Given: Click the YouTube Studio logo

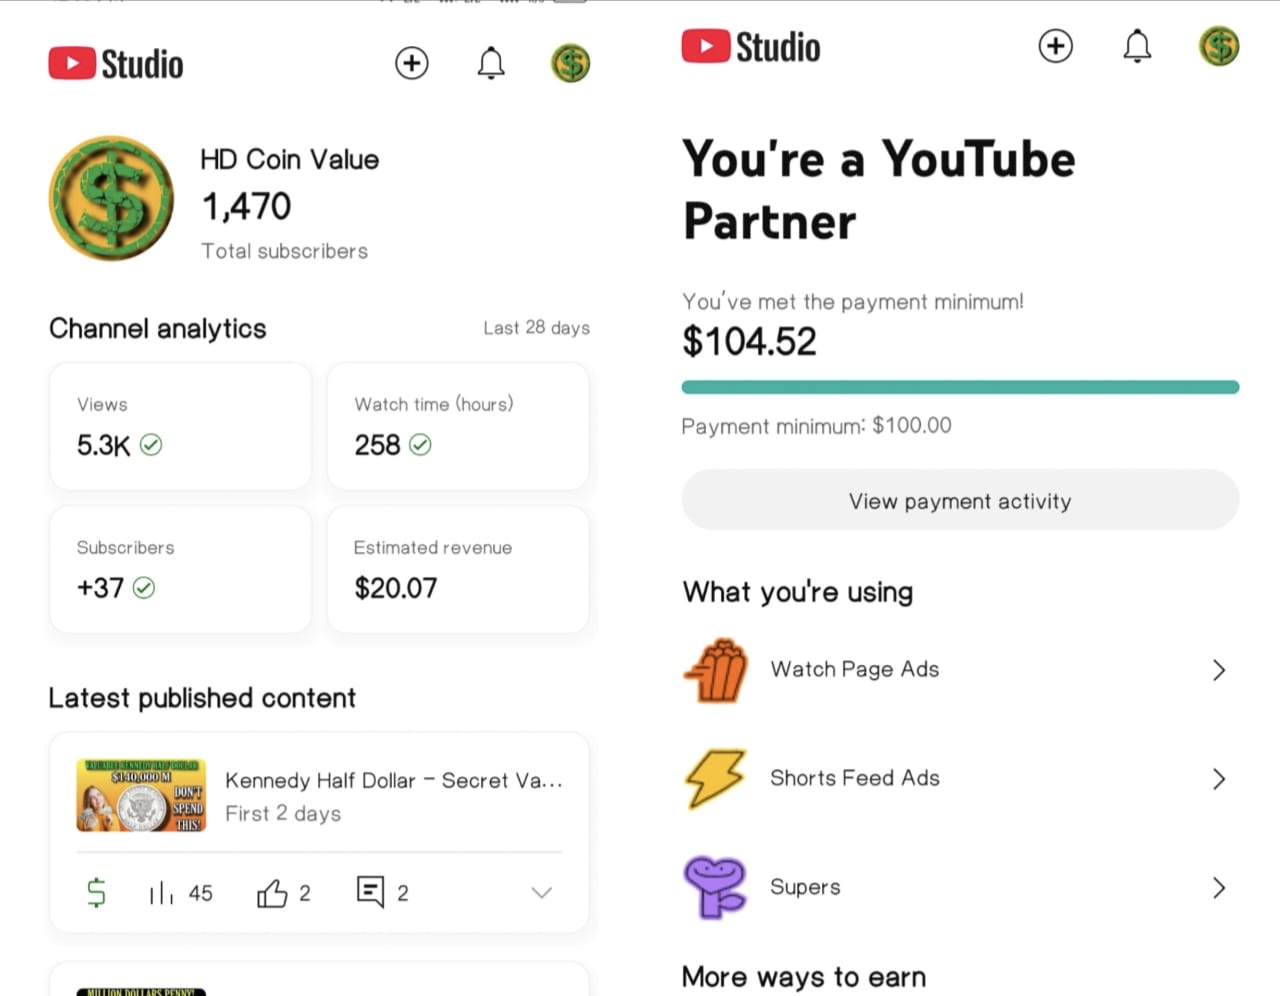Looking at the screenshot, I should [x=115, y=63].
